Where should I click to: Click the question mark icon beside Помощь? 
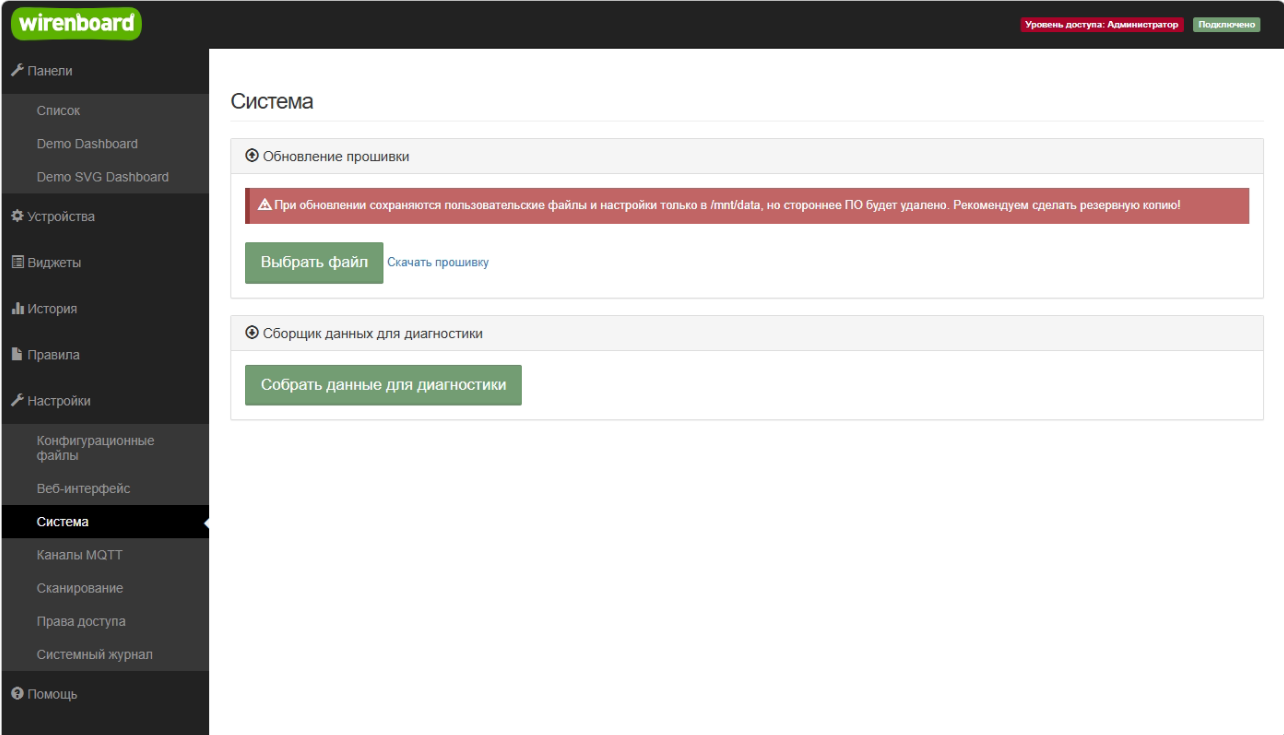17,694
